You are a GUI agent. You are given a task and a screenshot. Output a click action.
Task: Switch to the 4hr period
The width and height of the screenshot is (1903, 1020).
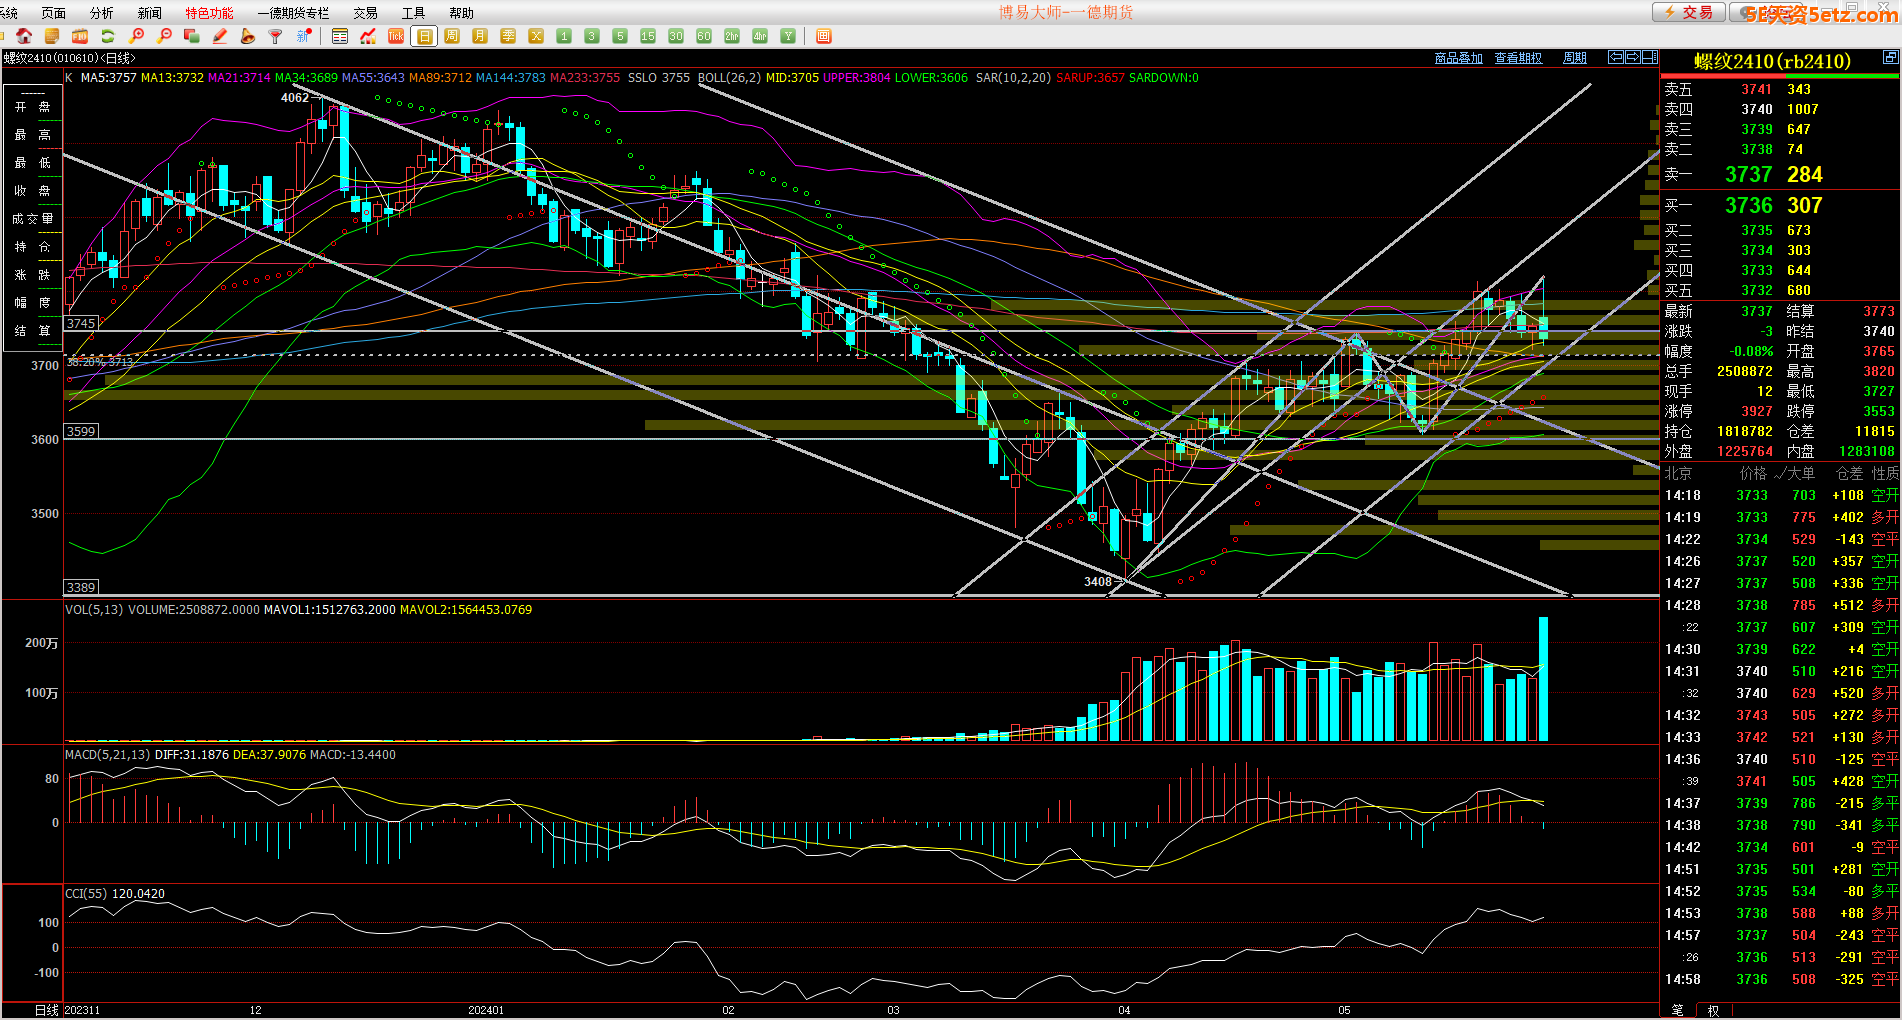[x=760, y=36]
